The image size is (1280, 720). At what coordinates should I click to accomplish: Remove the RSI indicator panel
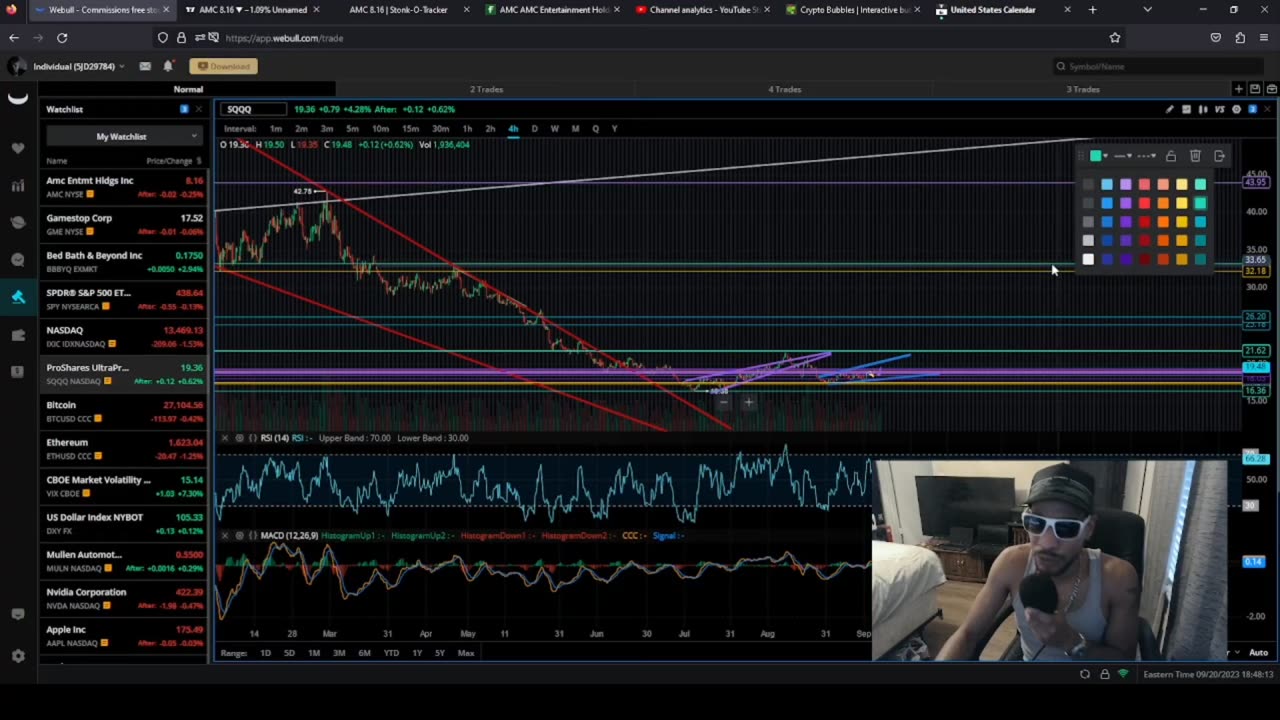pos(225,438)
